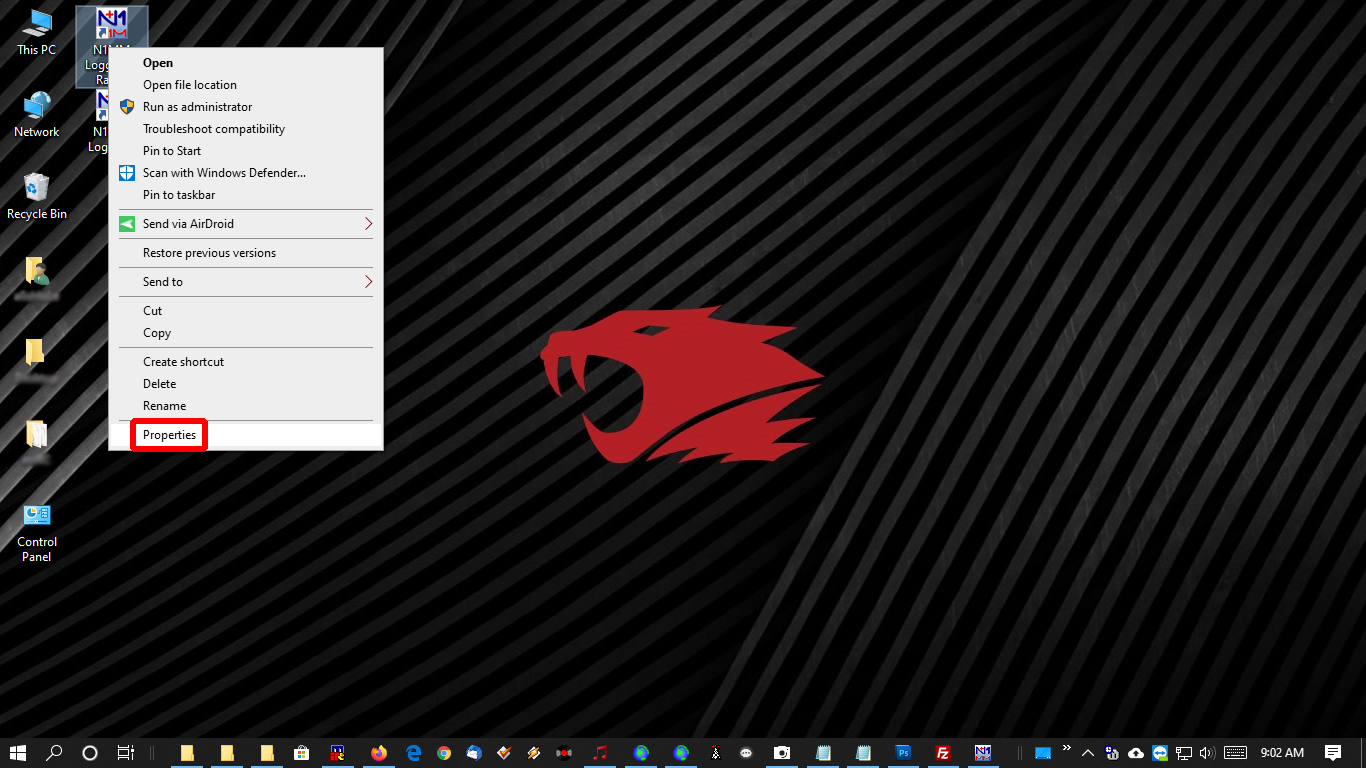Open the chat bubble taskbar icon
The image size is (1366, 768).
[x=746, y=753]
